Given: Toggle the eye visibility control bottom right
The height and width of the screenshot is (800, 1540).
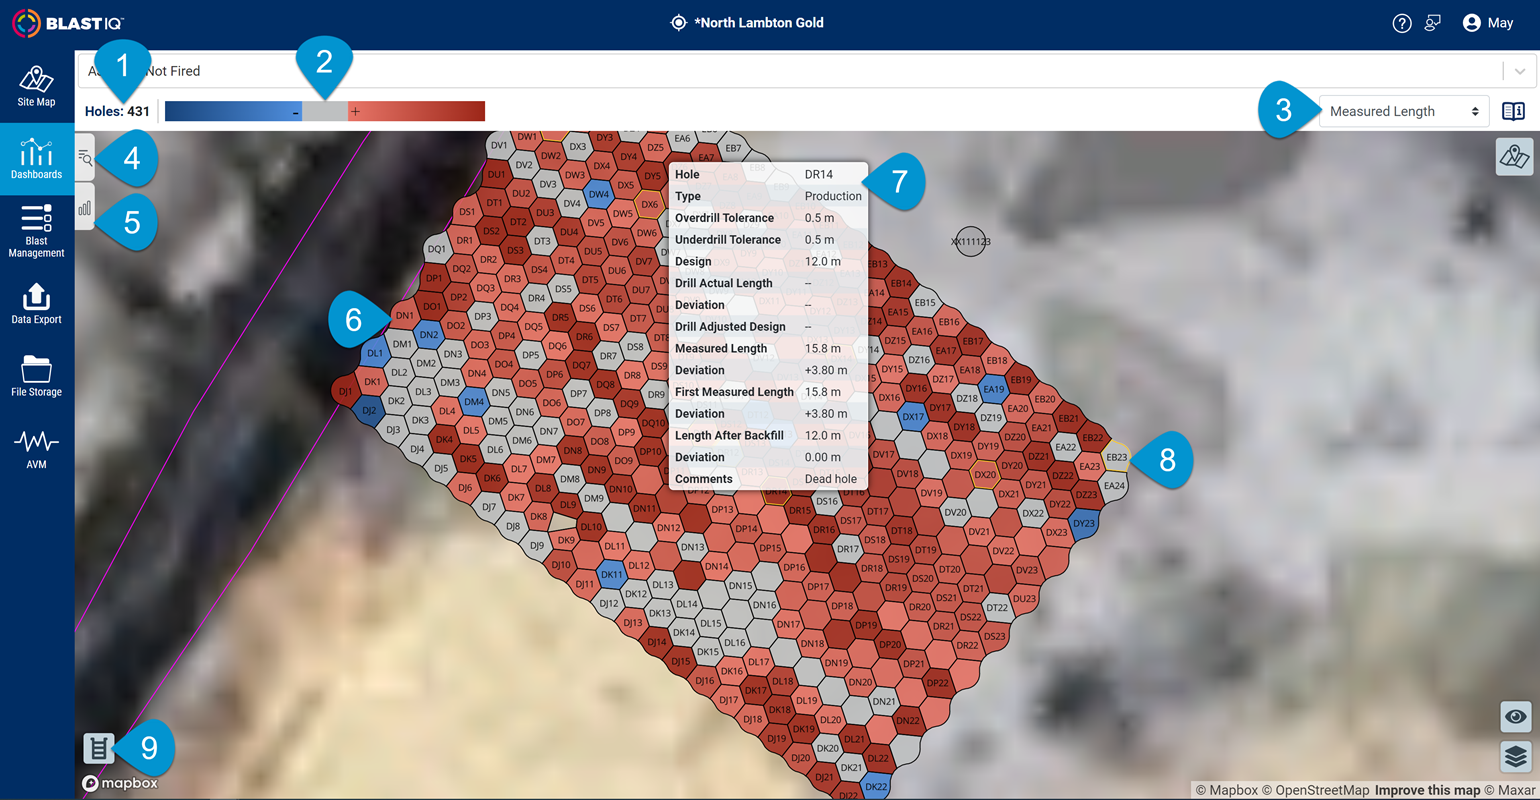Looking at the screenshot, I should (1516, 716).
